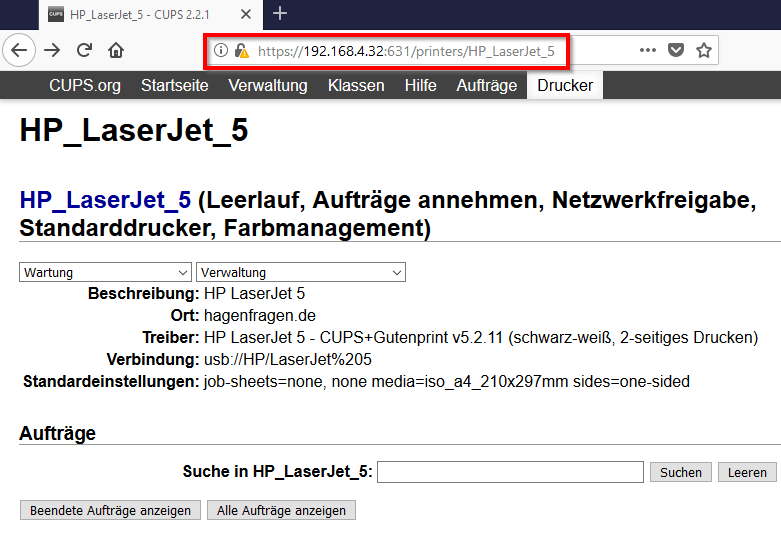781x533 pixels.
Task: Click the search field for HP_LaserJet_5 jobs
Action: tap(510, 472)
